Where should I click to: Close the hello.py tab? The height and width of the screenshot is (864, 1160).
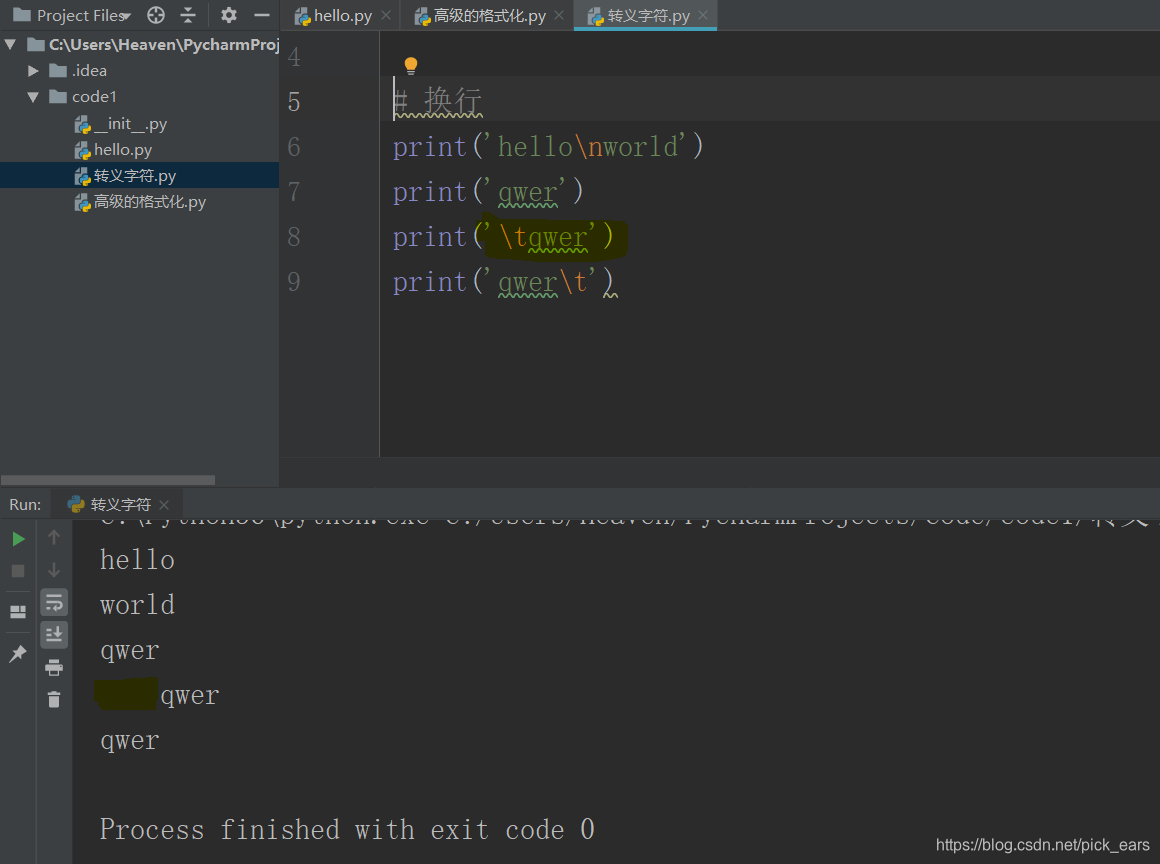click(386, 16)
